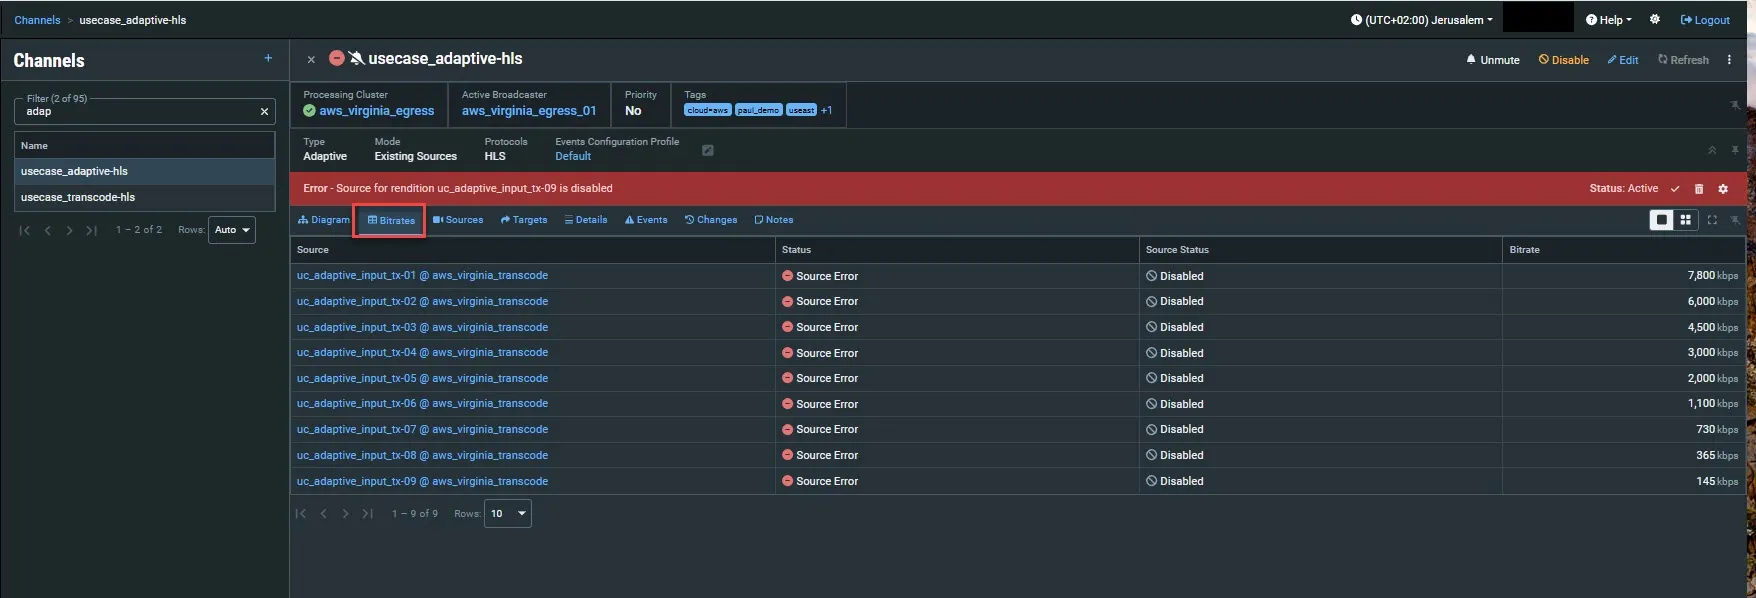Jump to last page of channels list

pyautogui.click(x=91, y=230)
